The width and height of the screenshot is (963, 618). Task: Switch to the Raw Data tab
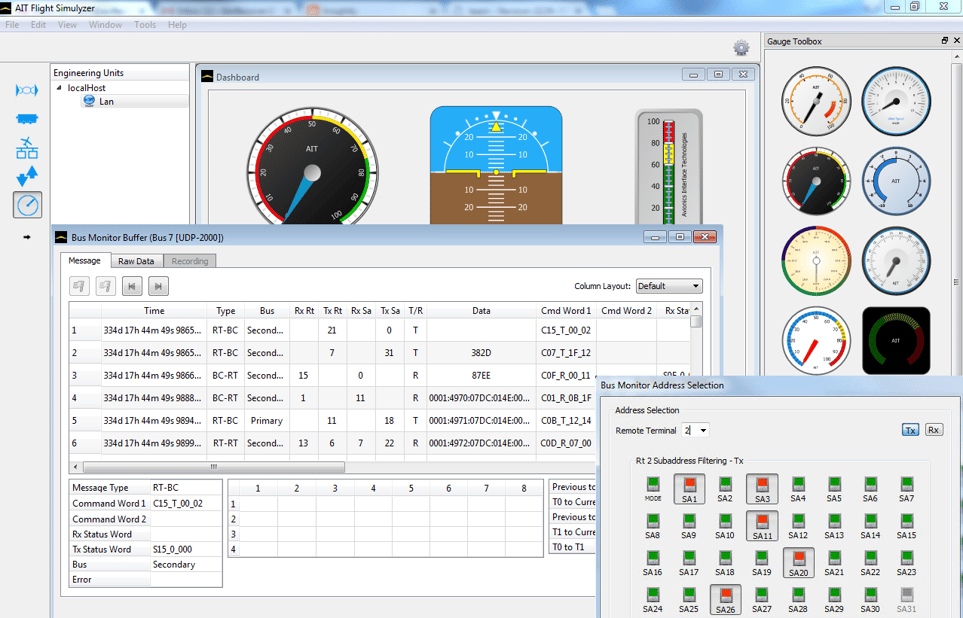(136, 260)
